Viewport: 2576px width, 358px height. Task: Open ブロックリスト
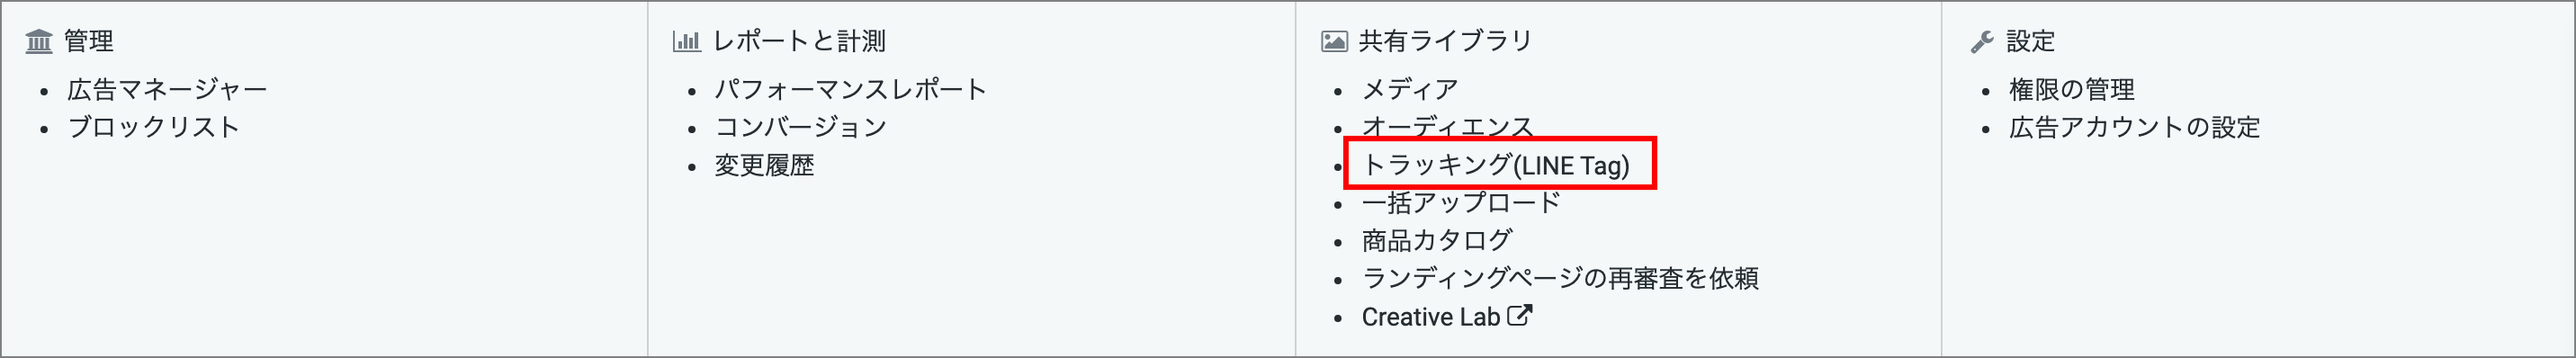tap(154, 127)
